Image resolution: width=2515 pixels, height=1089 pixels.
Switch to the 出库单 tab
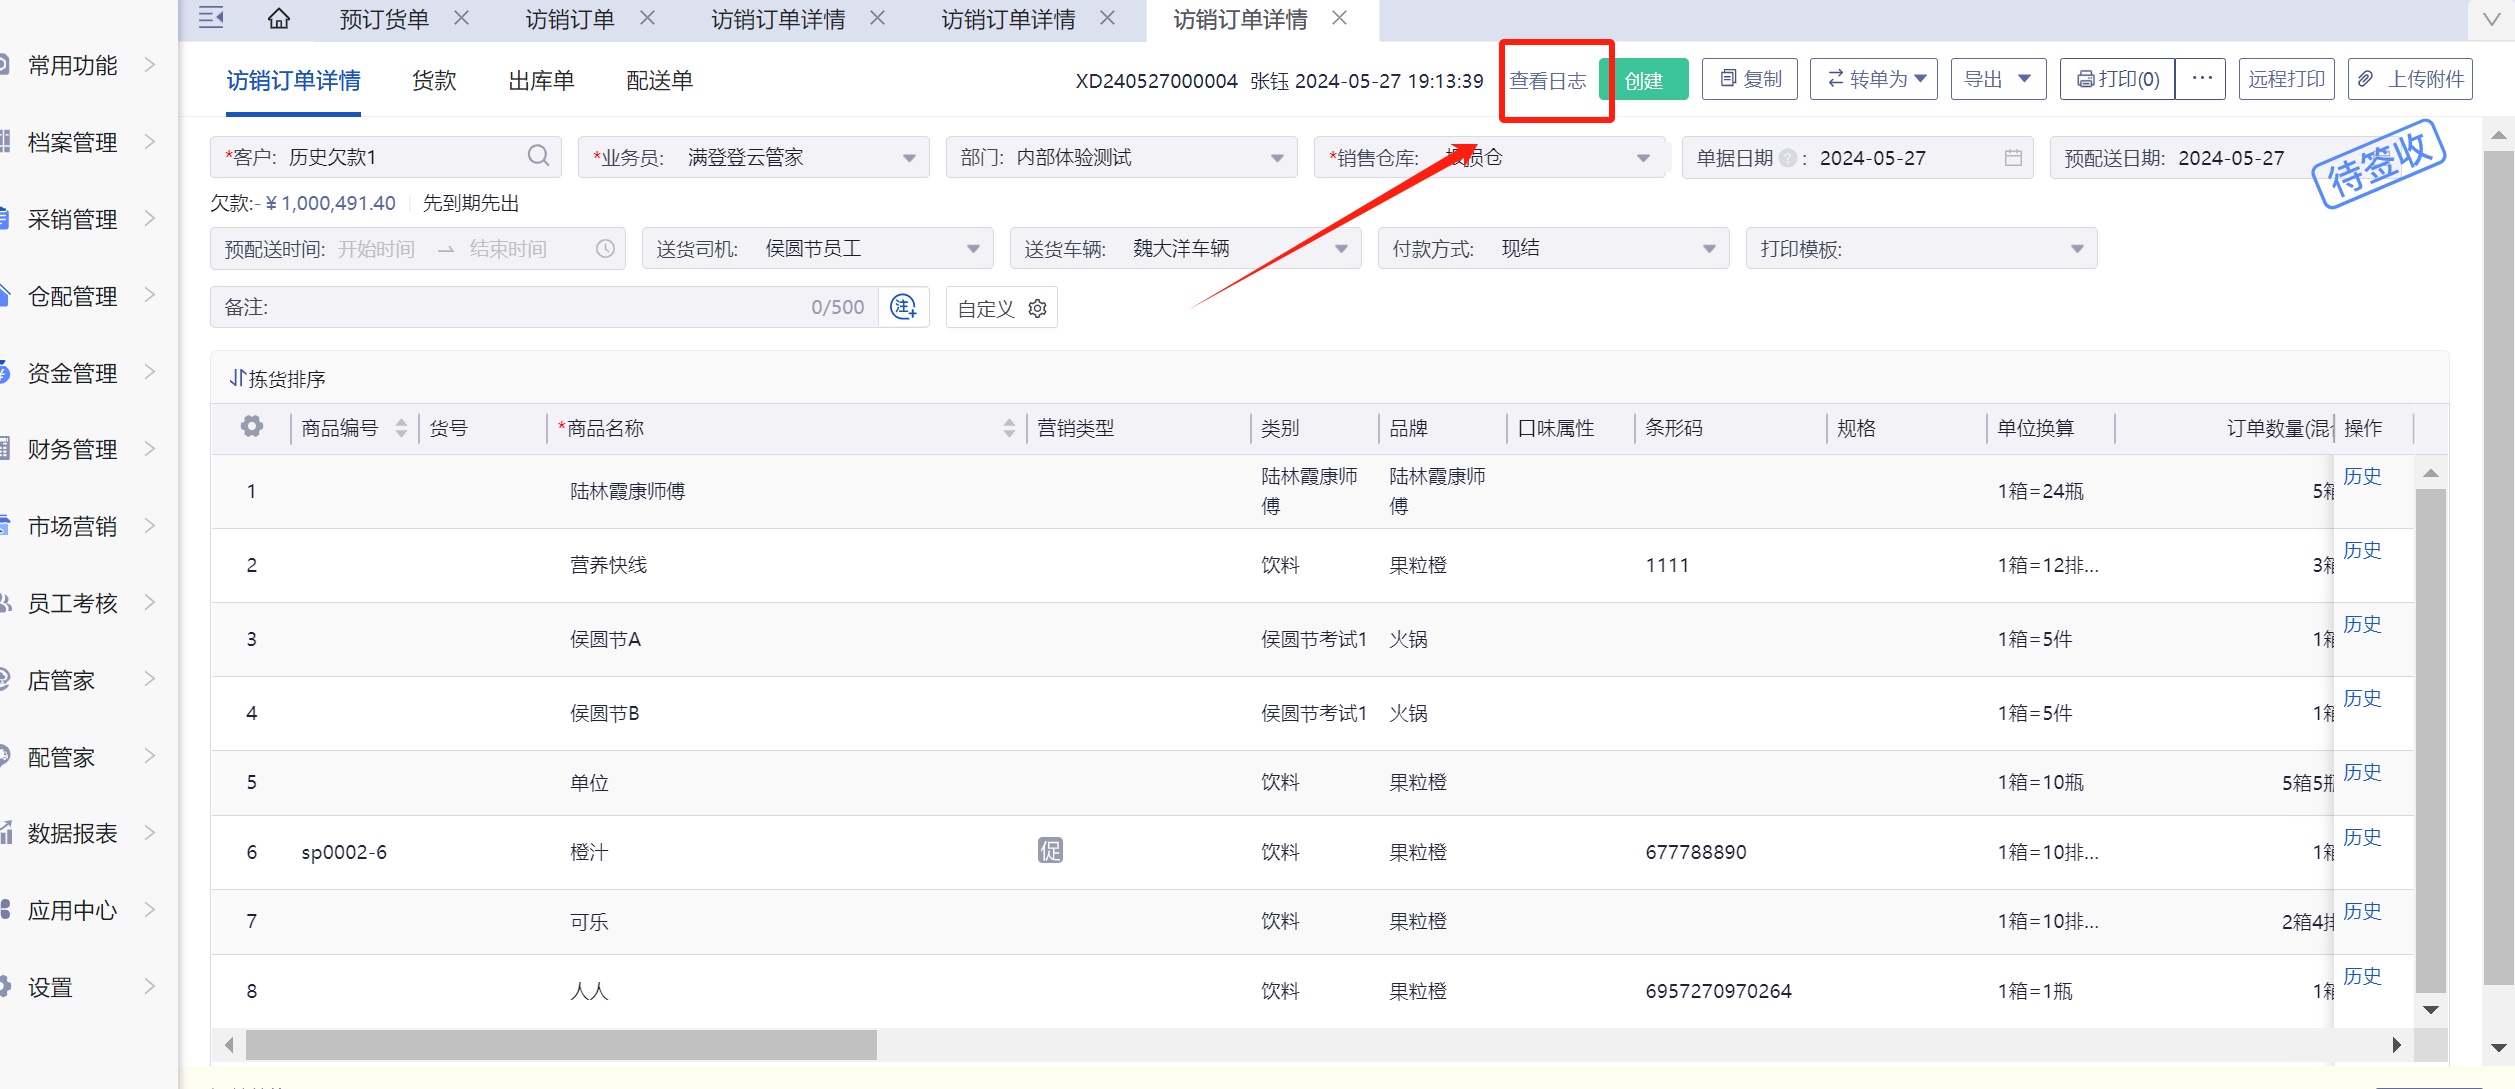click(x=541, y=81)
